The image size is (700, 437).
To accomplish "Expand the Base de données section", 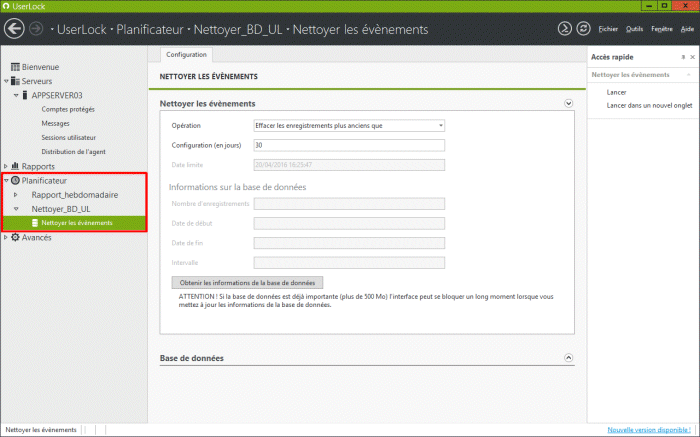I will (x=568, y=358).
